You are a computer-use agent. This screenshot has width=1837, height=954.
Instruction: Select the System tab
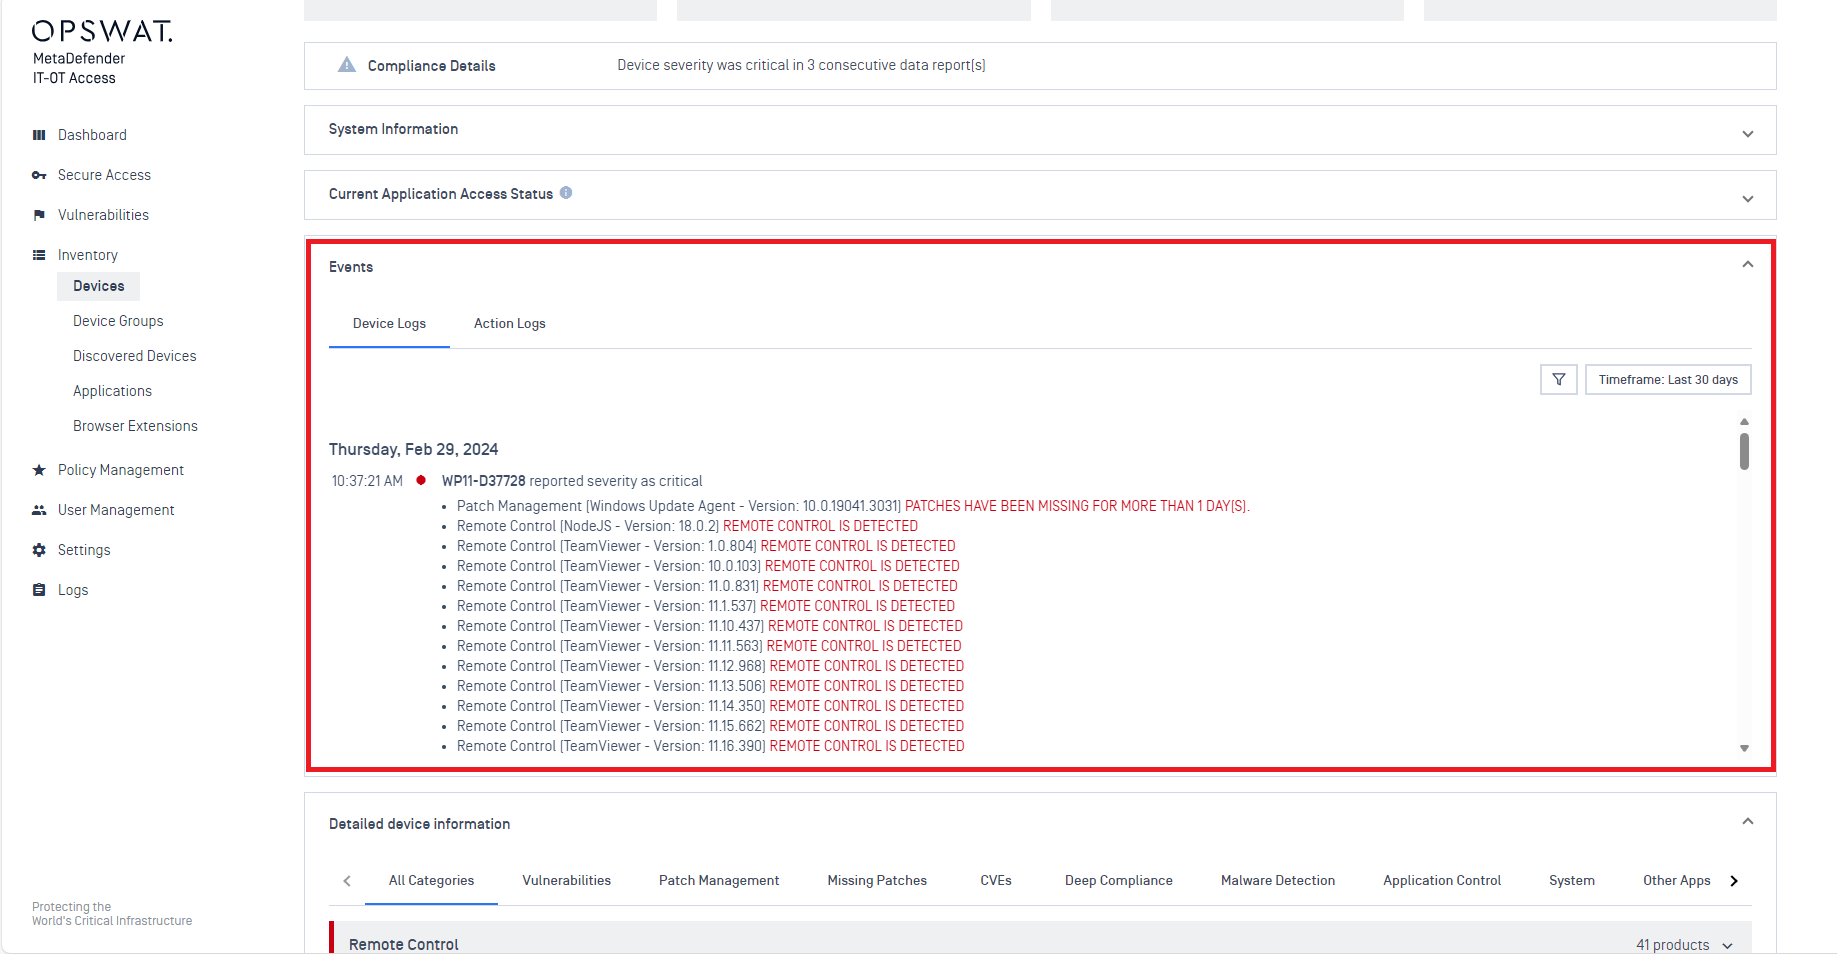click(x=1572, y=881)
